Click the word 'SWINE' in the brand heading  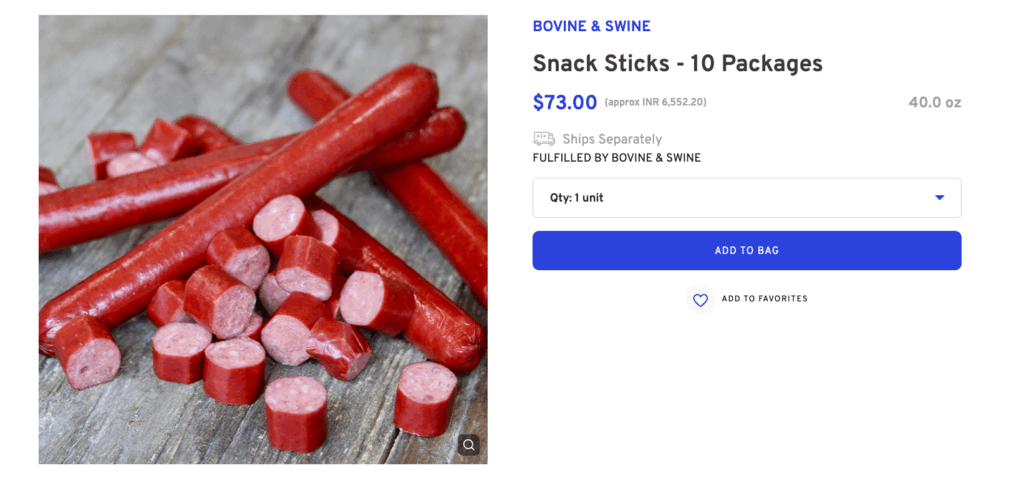(627, 26)
